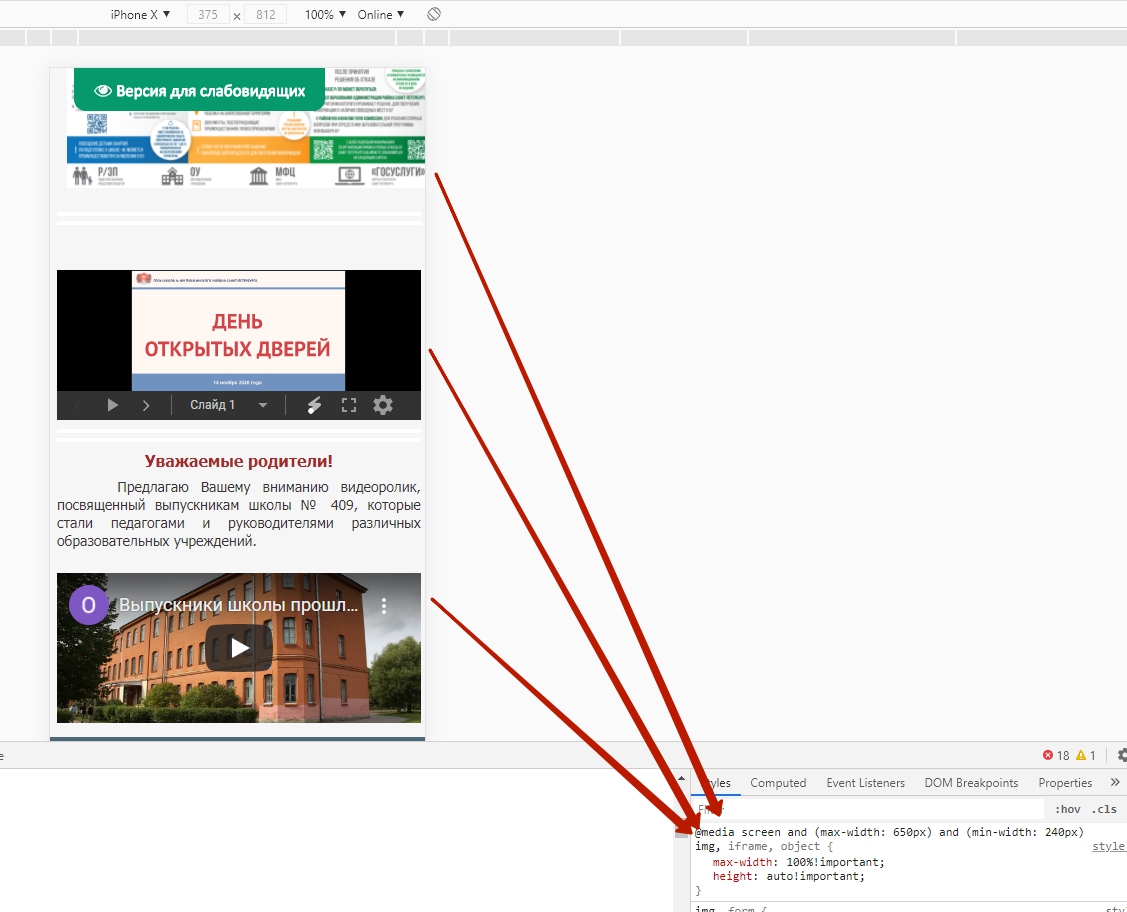Screen dimensions: 1127x912
Task: Open the Online network throttling dropdown
Action: [381, 14]
